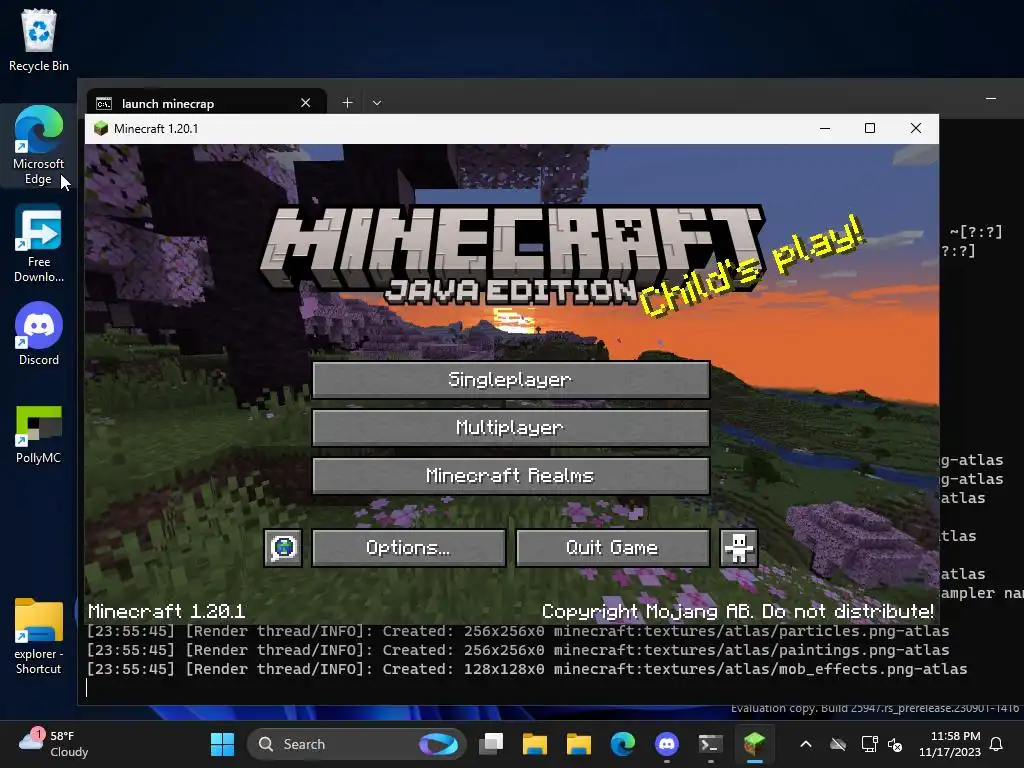
Task: Open Microsoft Edge from the taskbar
Action: click(x=622, y=744)
